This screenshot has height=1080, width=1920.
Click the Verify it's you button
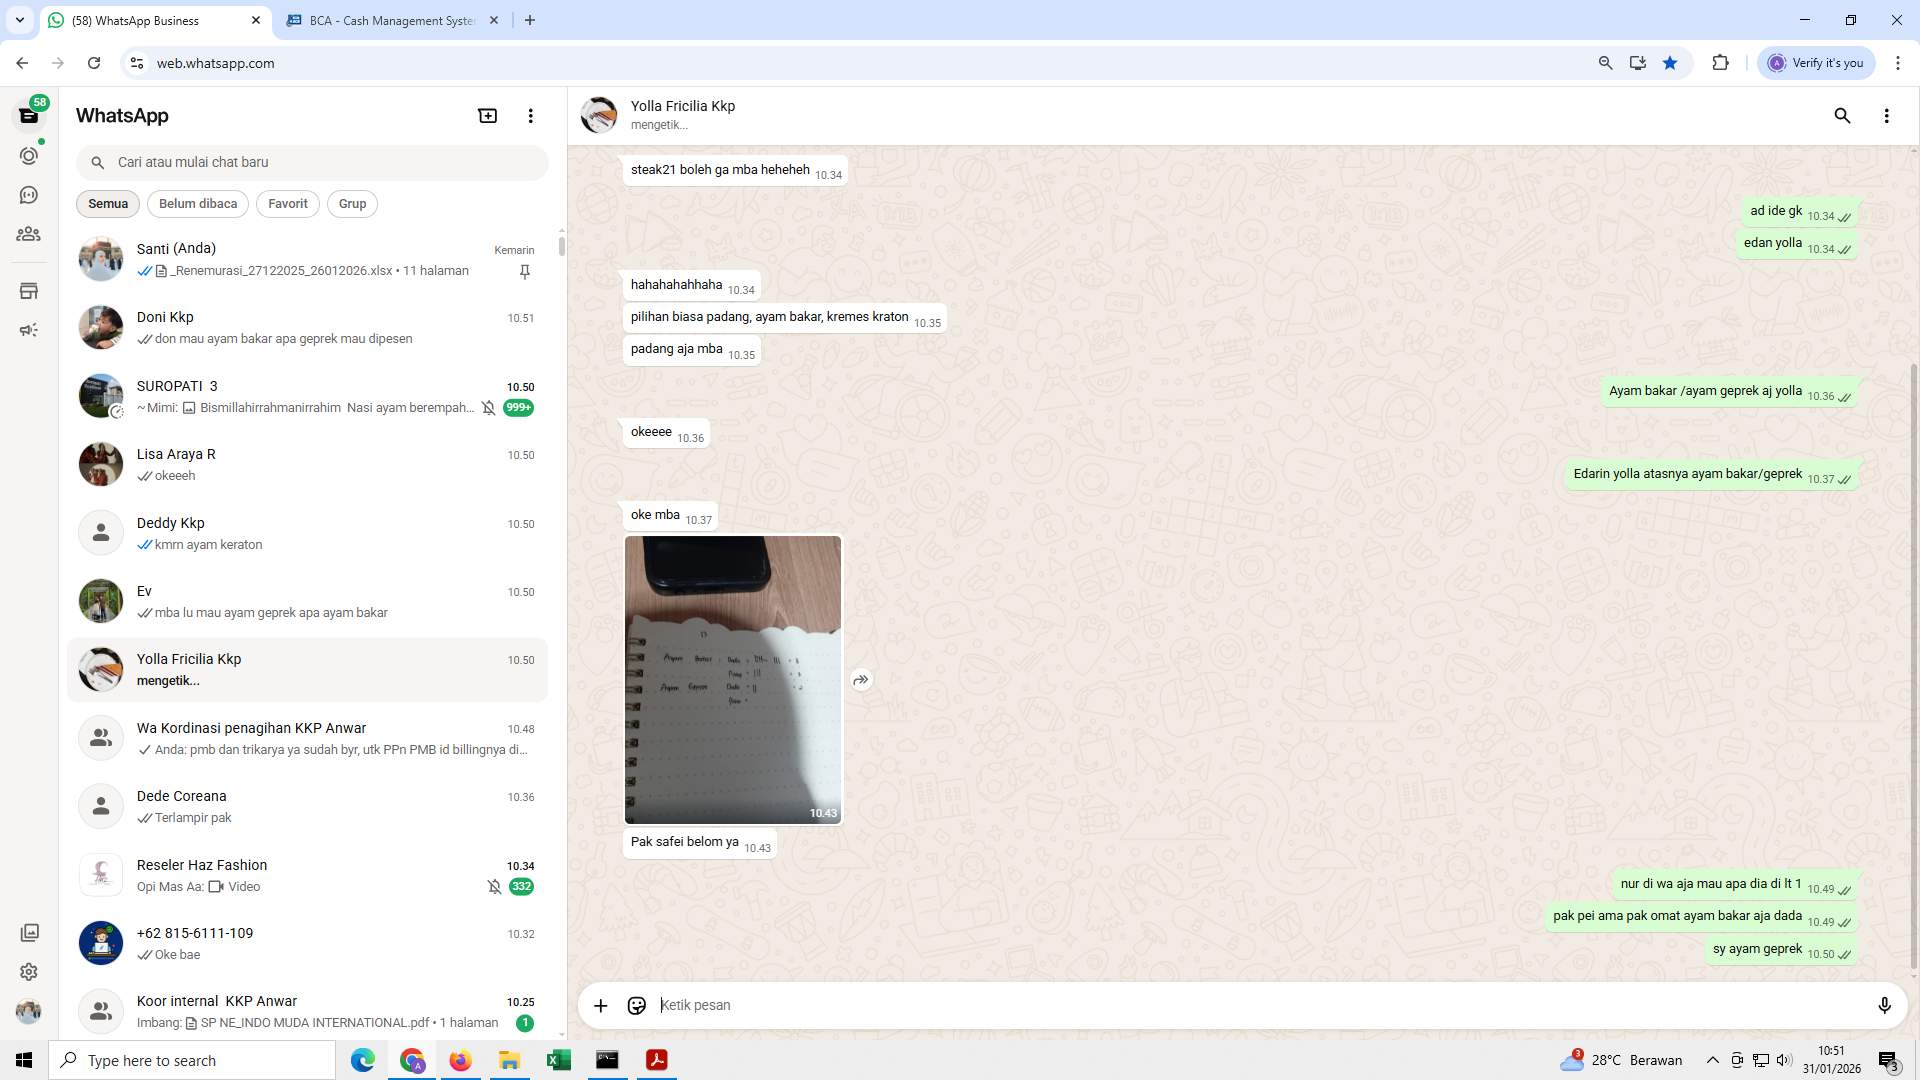coord(1815,62)
